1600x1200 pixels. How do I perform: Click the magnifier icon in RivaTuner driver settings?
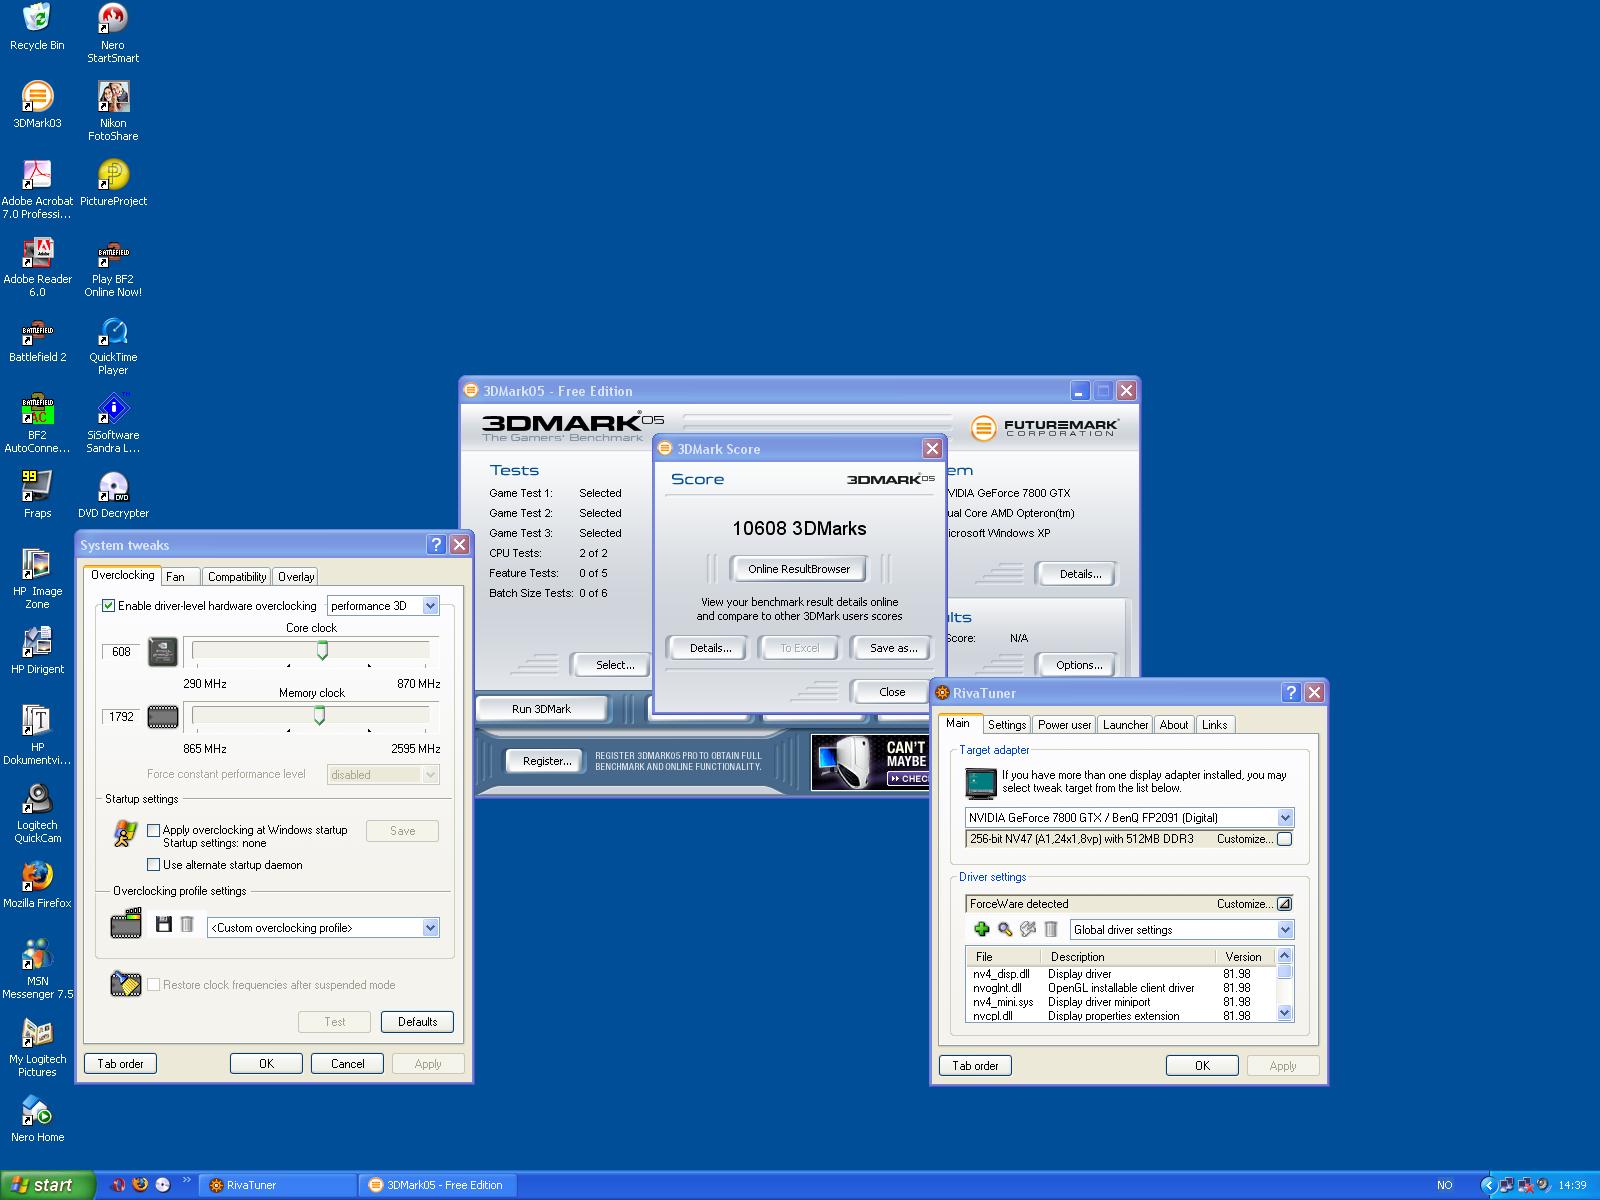pos(1005,929)
